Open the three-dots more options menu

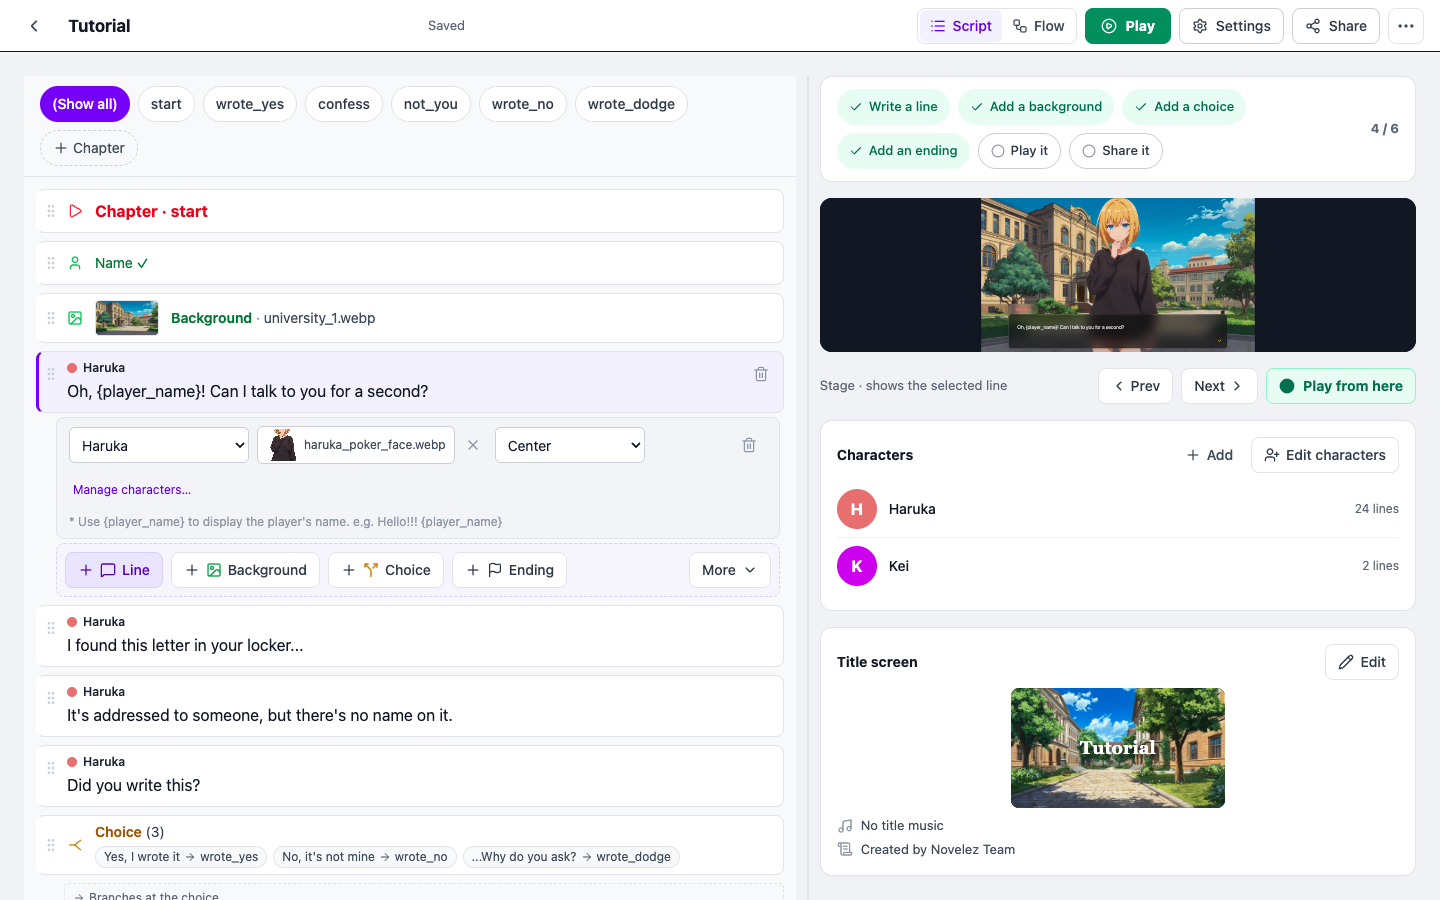[x=1406, y=26]
